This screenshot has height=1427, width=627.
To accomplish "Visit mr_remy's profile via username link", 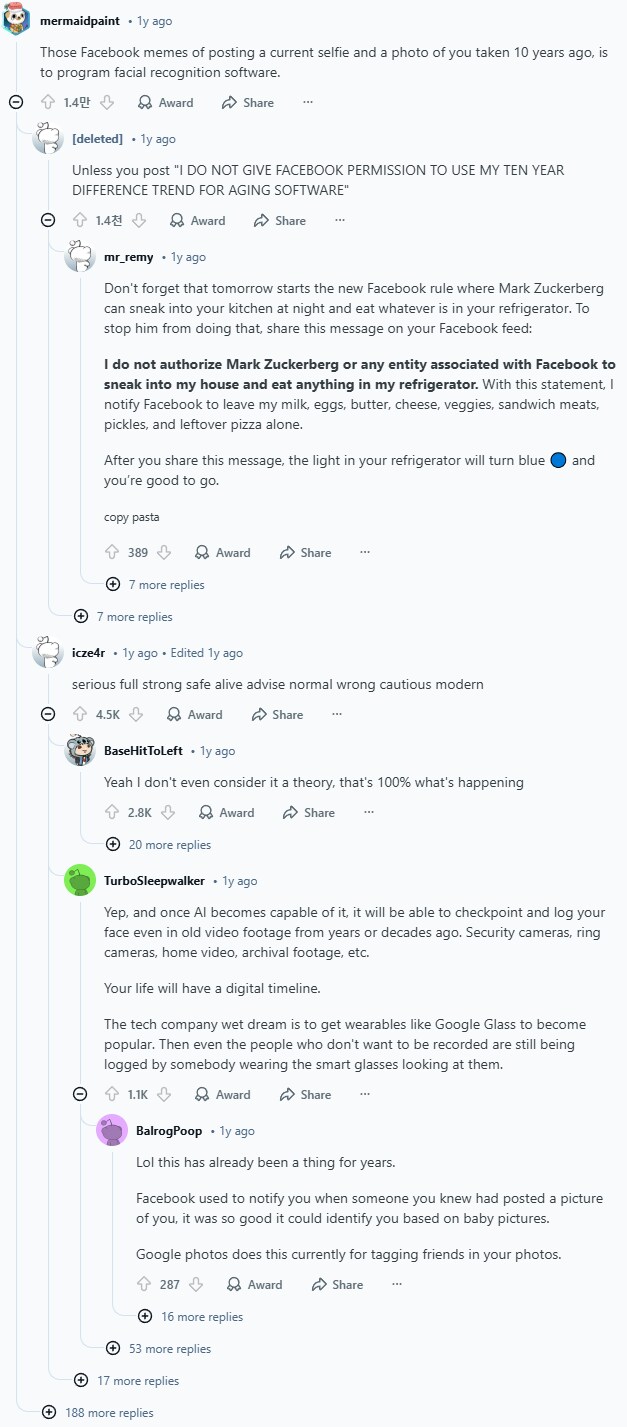I will tap(130, 256).
